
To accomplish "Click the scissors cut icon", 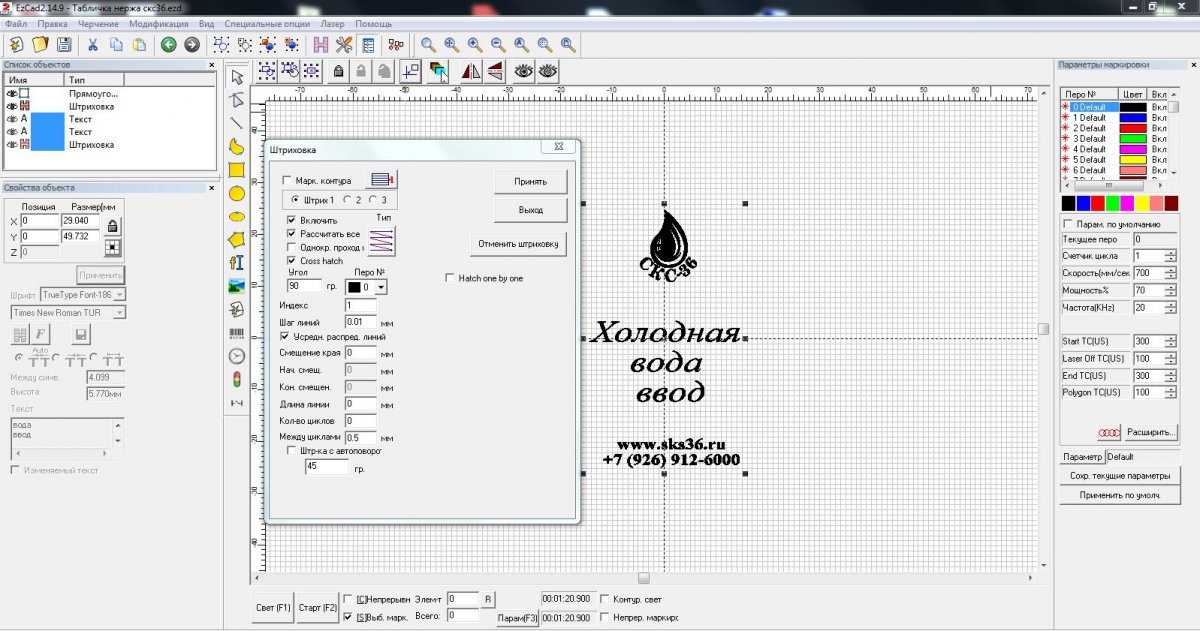I will [92, 45].
